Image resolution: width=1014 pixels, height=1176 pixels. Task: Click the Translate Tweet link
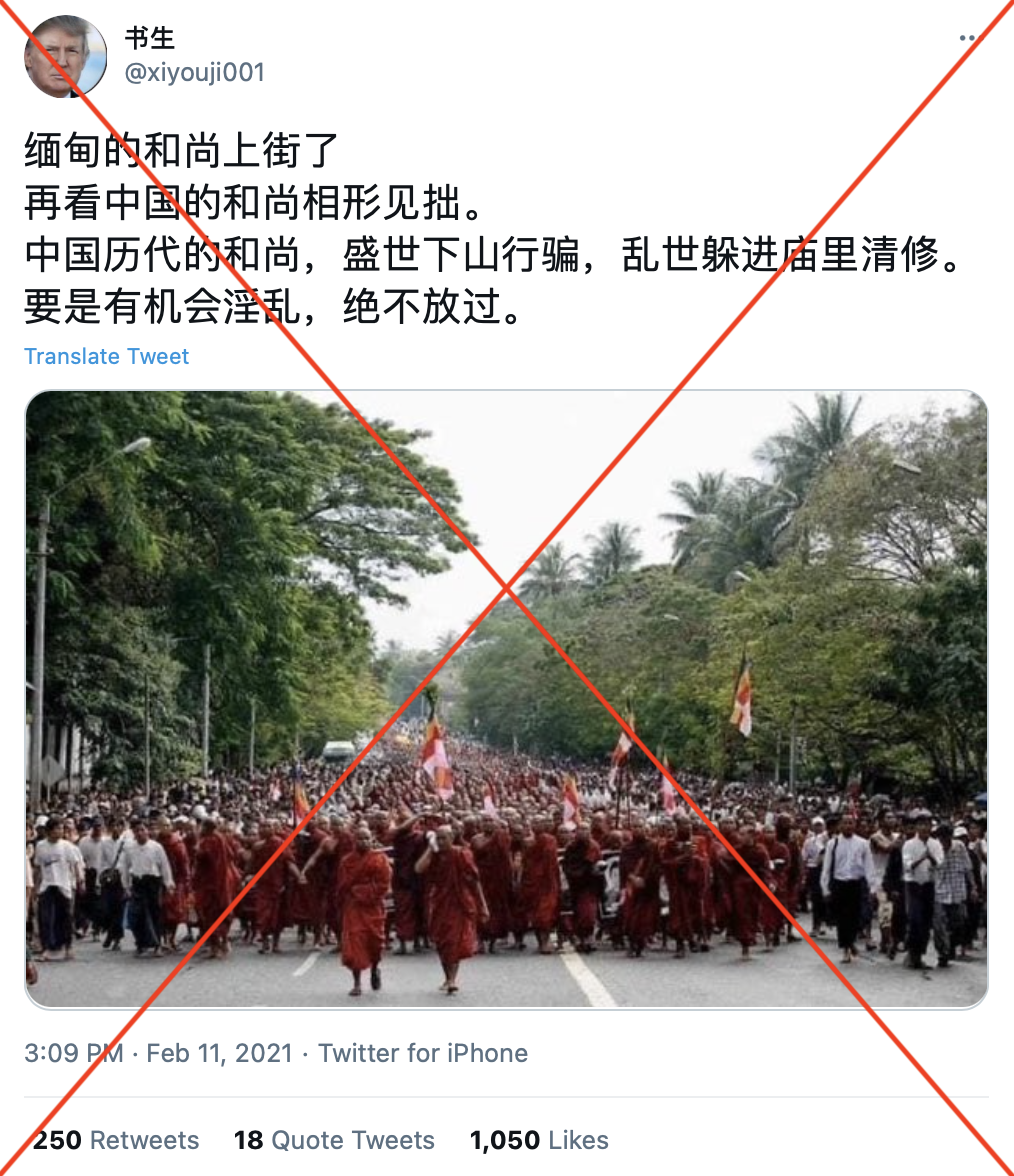pos(106,356)
